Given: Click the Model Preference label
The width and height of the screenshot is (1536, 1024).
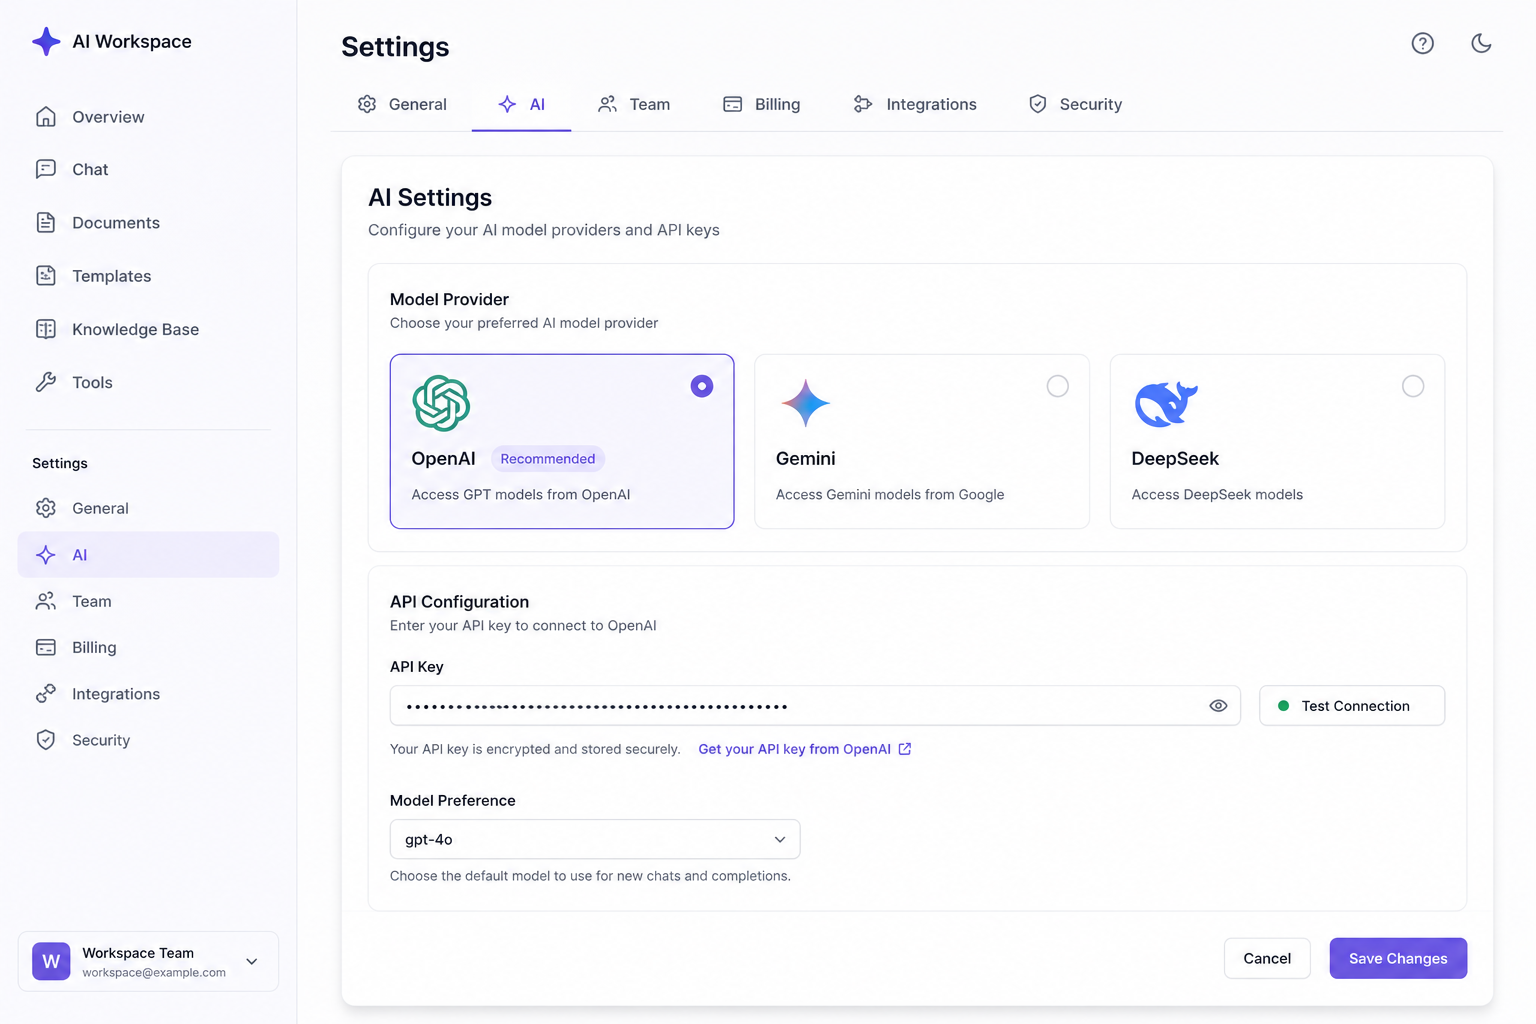Looking at the screenshot, I should [452, 801].
